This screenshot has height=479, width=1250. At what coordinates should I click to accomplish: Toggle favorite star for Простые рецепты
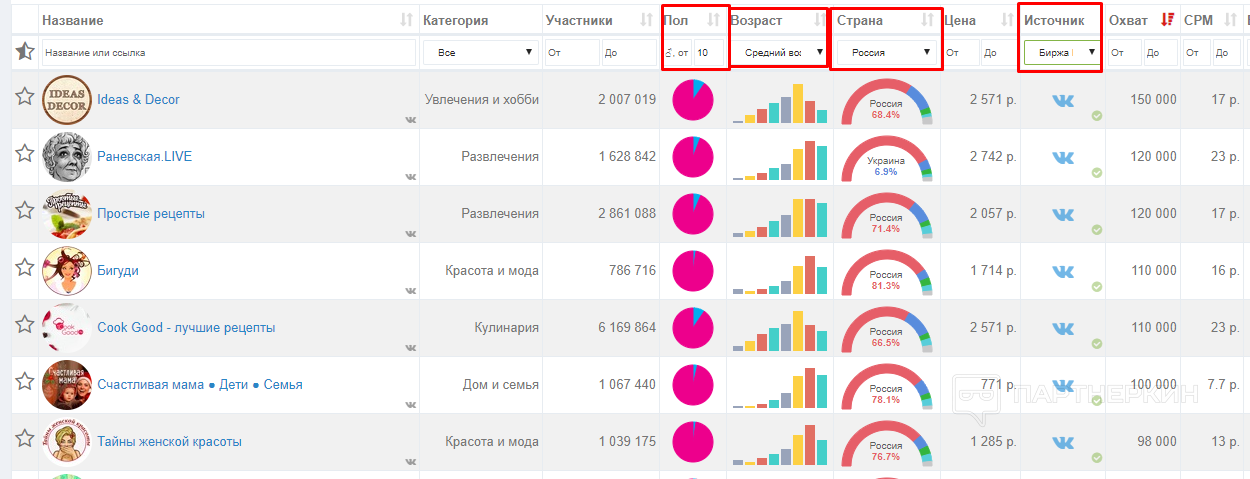point(25,211)
